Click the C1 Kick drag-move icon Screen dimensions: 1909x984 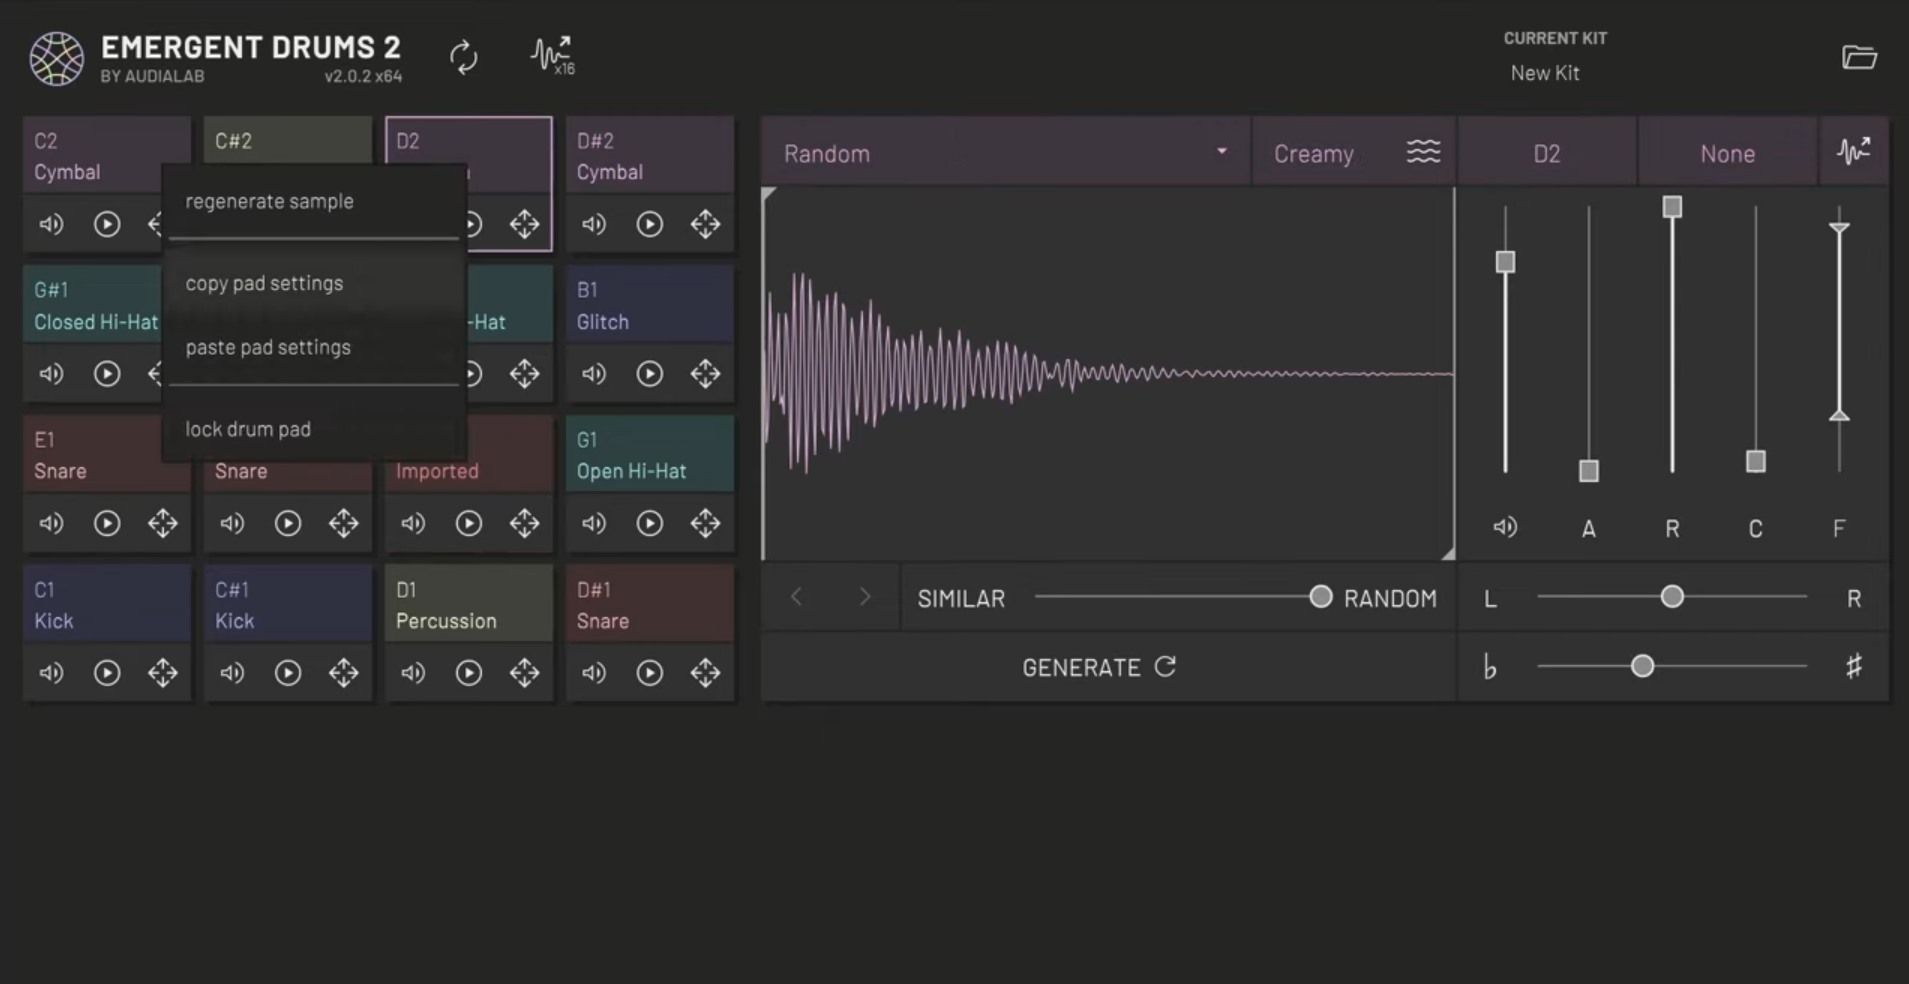point(163,673)
